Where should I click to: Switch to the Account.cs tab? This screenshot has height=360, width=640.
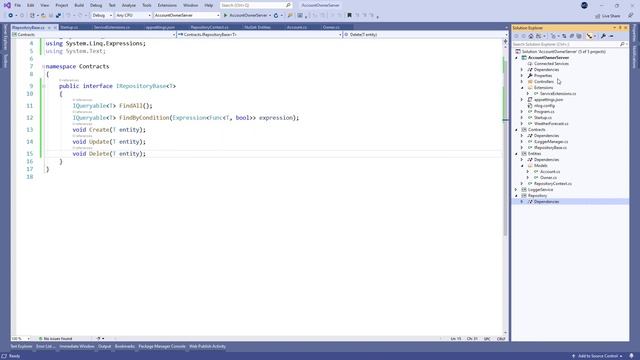coord(297,27)
